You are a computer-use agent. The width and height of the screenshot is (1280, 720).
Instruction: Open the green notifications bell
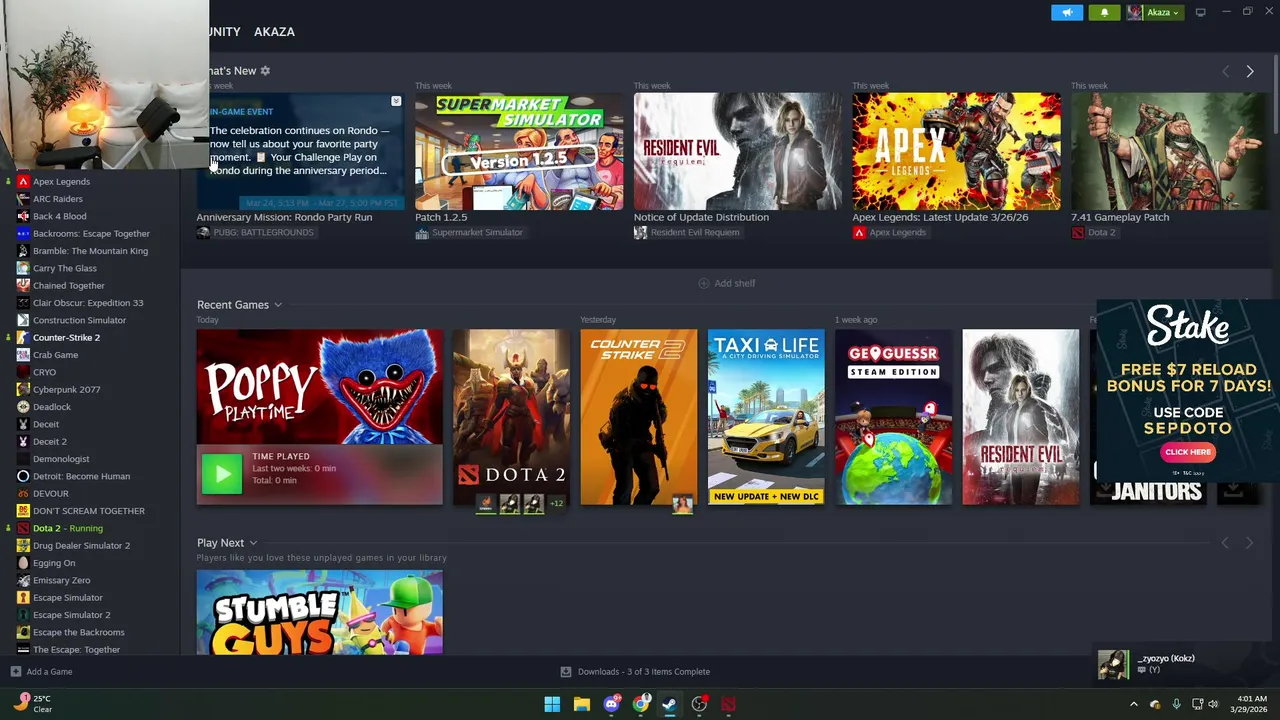[x=1104, y=12]
